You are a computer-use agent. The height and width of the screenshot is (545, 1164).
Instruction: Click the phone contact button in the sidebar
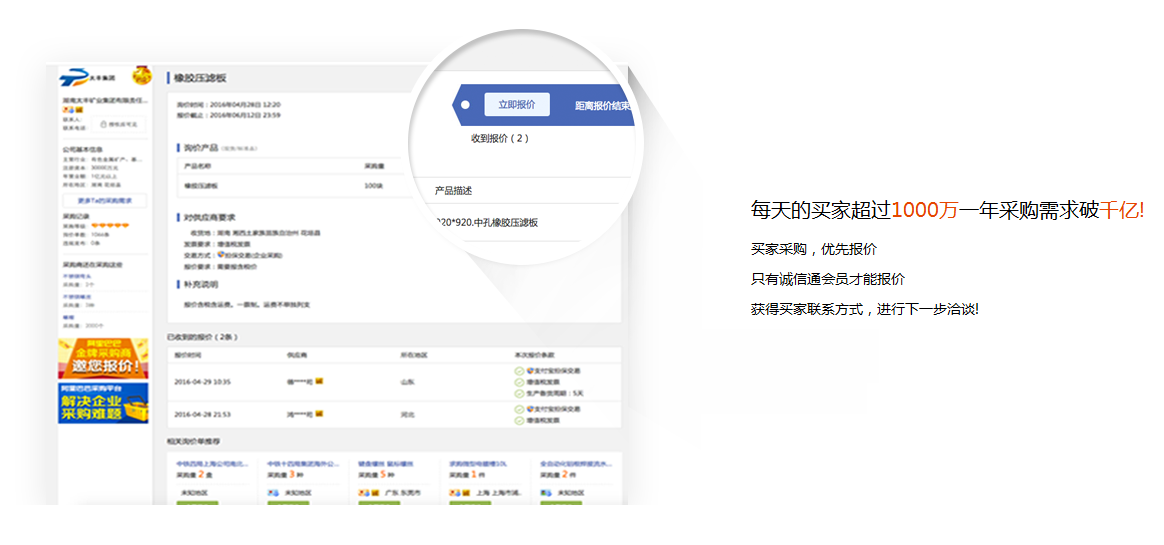click(119, 124)
